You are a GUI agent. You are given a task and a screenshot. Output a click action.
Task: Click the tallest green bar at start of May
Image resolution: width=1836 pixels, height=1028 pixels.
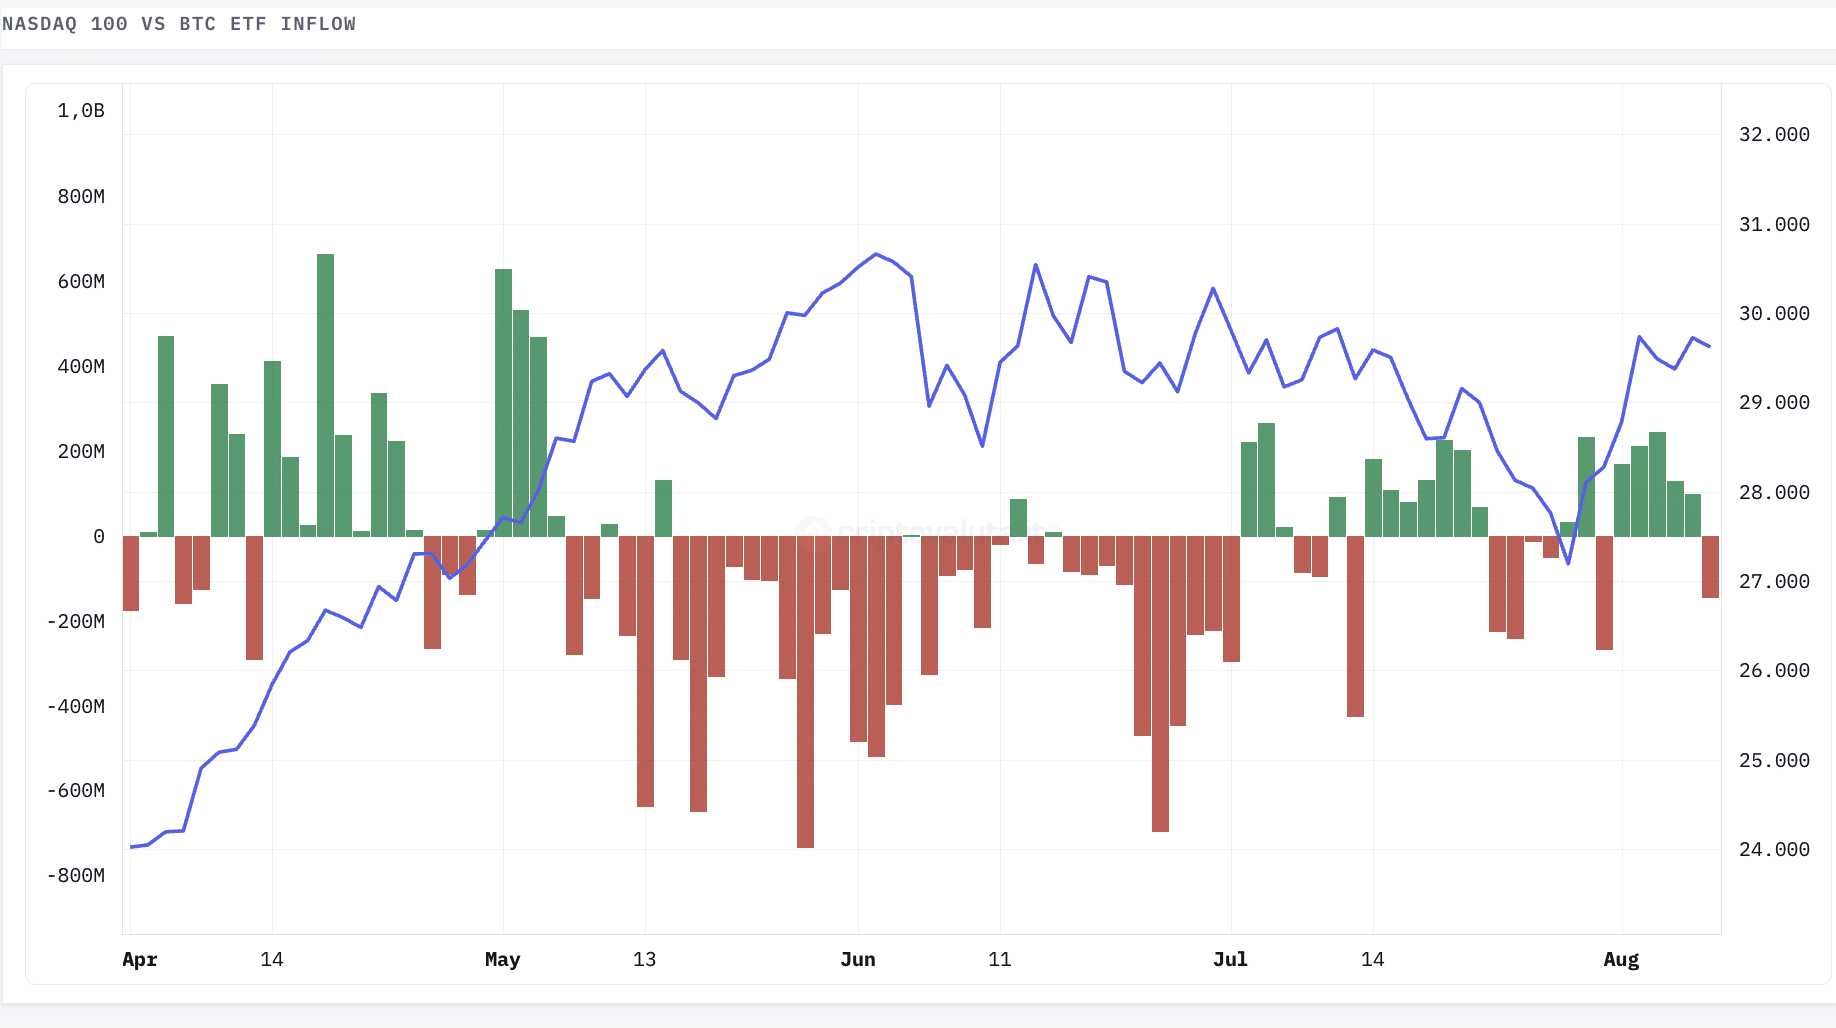click(x=503, y=403)
